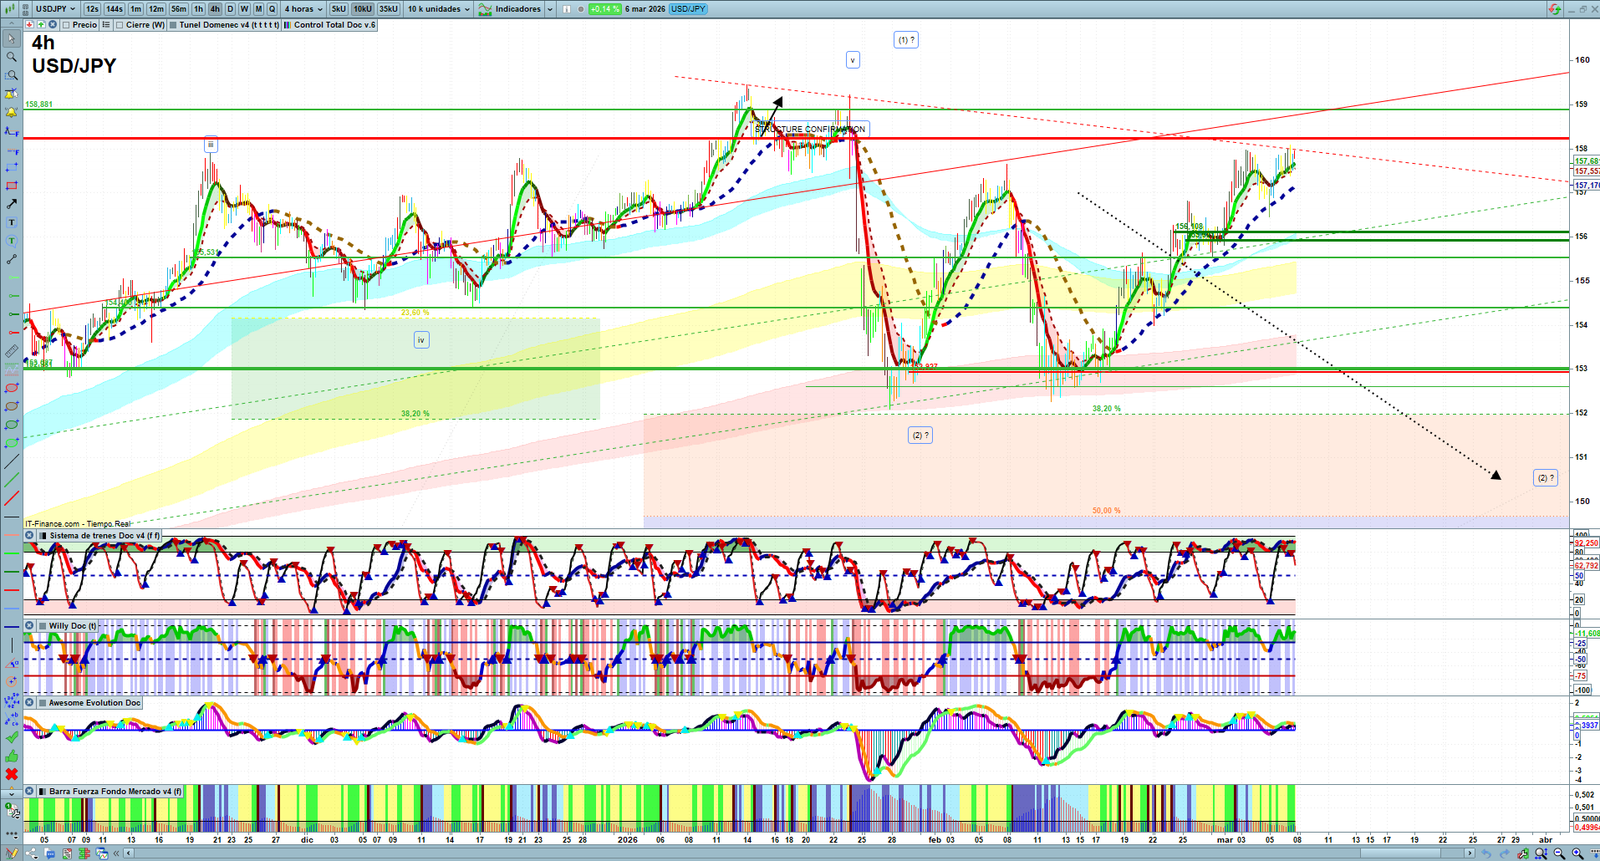The image size is (1600, 861).
Task: Select the red ellipse drawing tool
Action: click(11, 388)
